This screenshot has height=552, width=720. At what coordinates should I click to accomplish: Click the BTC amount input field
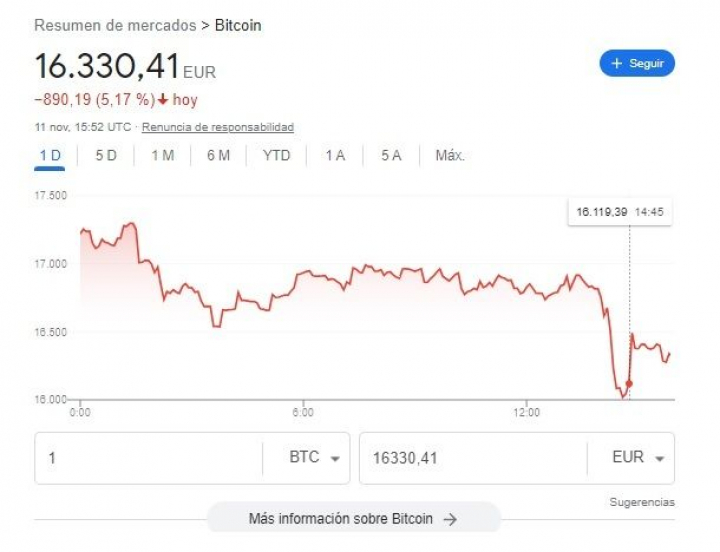[x=150, y=458]
